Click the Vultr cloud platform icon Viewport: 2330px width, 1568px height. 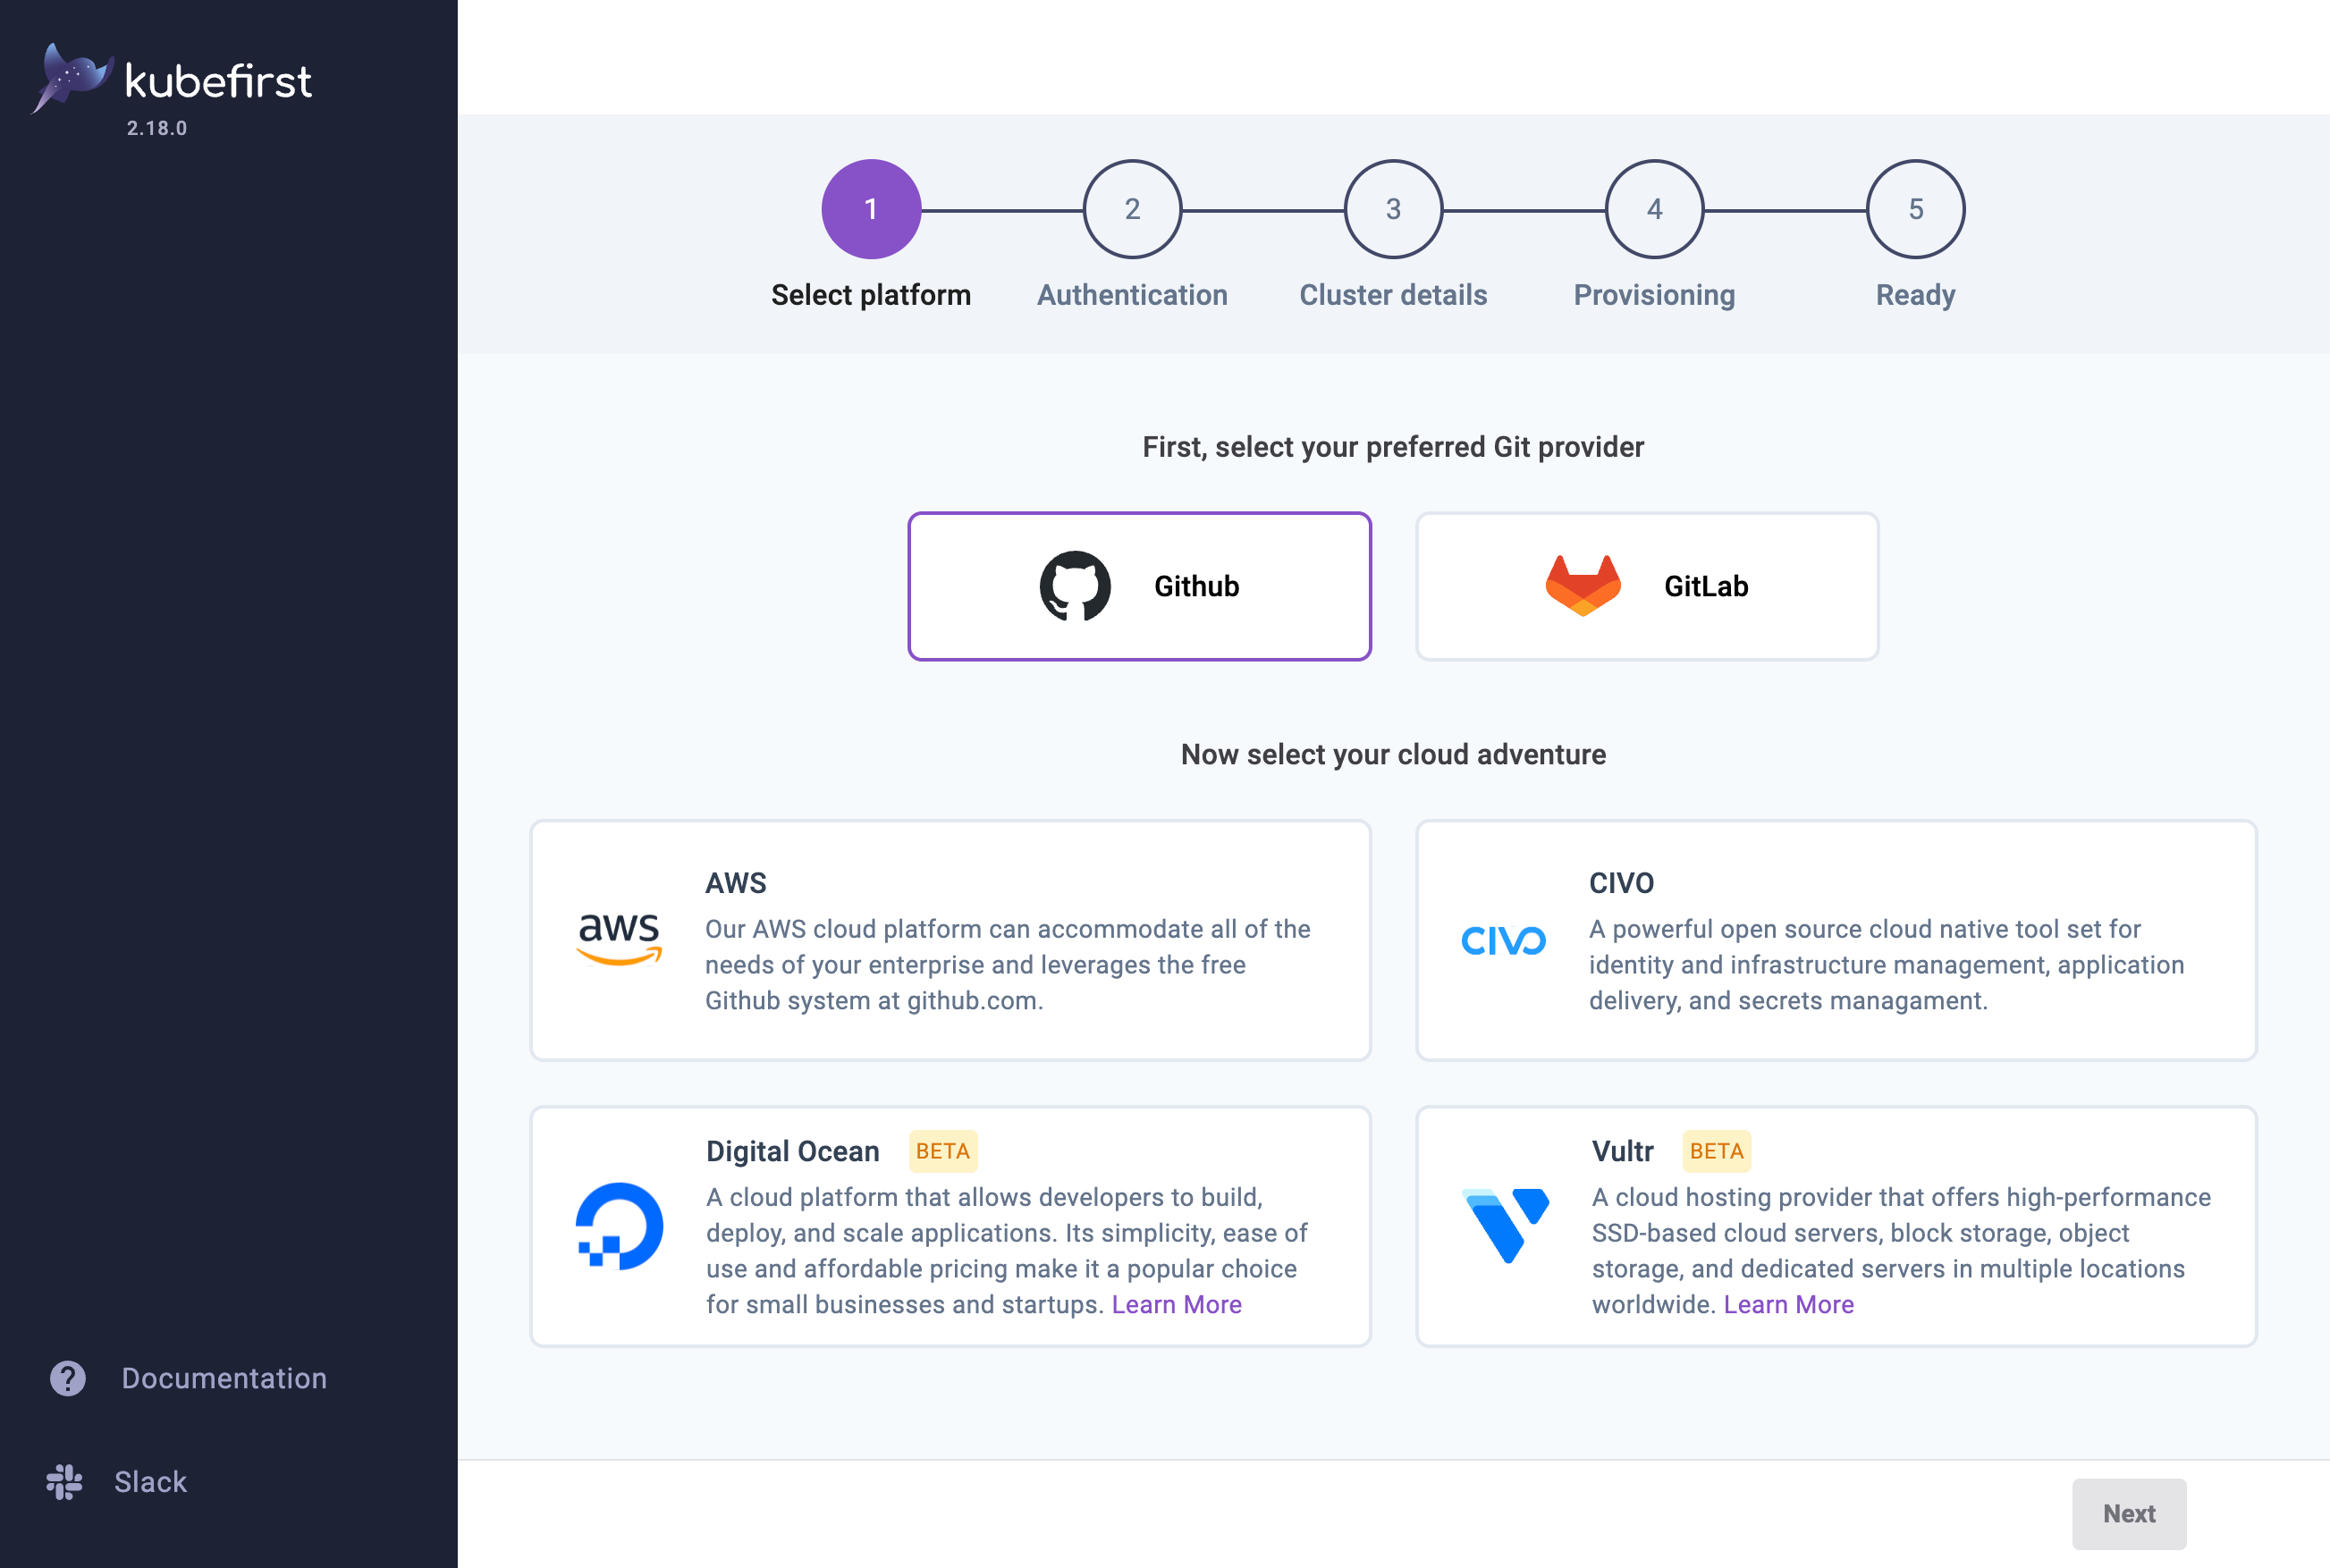coord(1507,1225)
